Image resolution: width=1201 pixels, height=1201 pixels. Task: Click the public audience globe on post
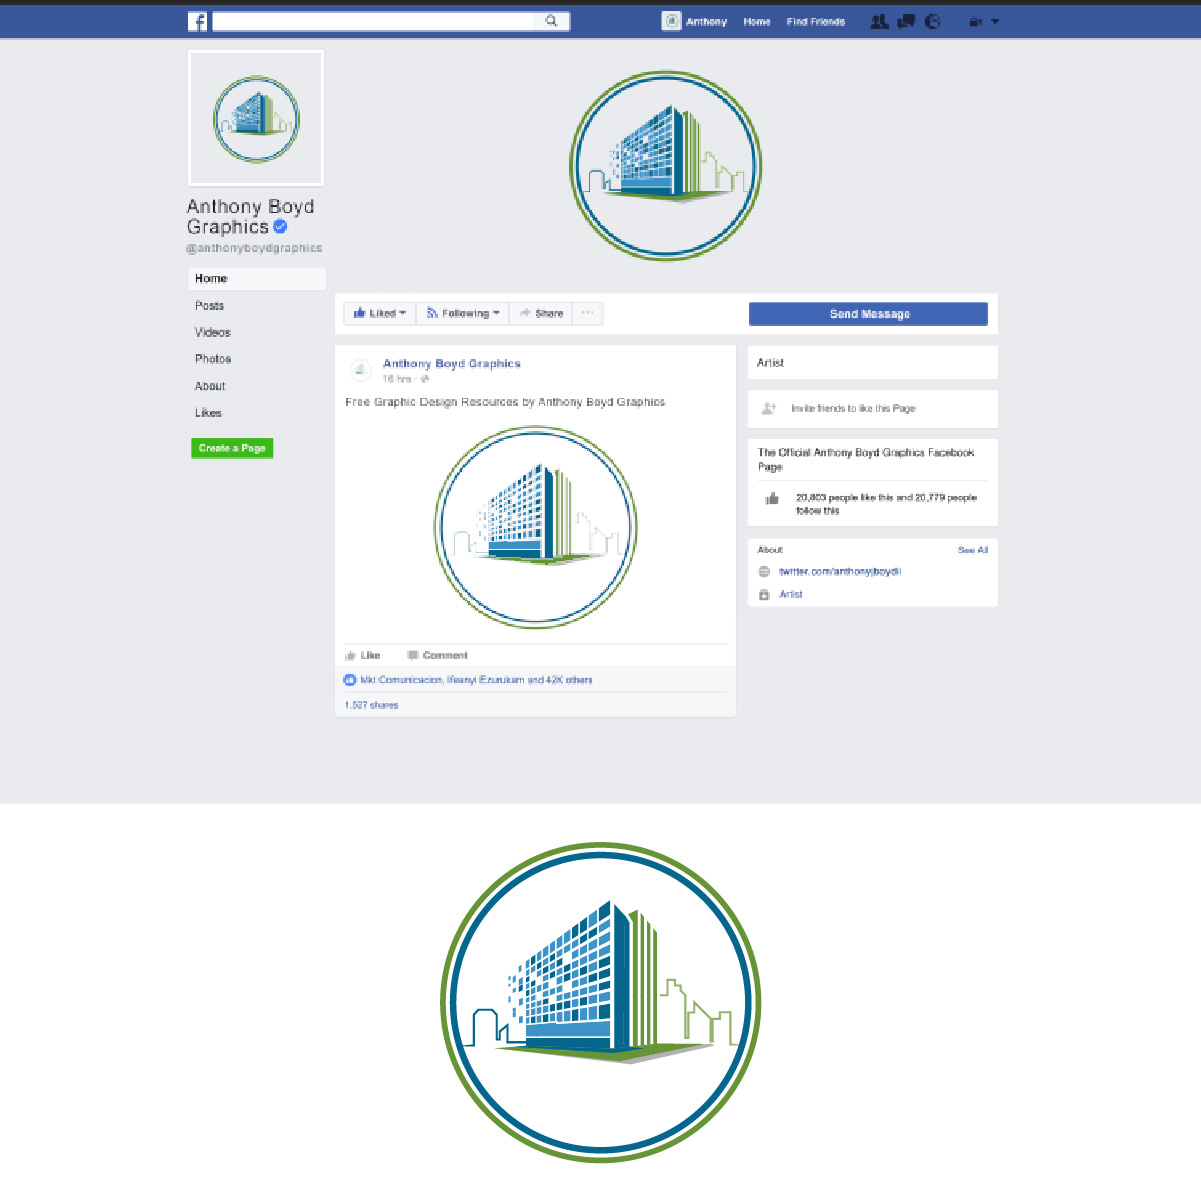tap(425, 379)
